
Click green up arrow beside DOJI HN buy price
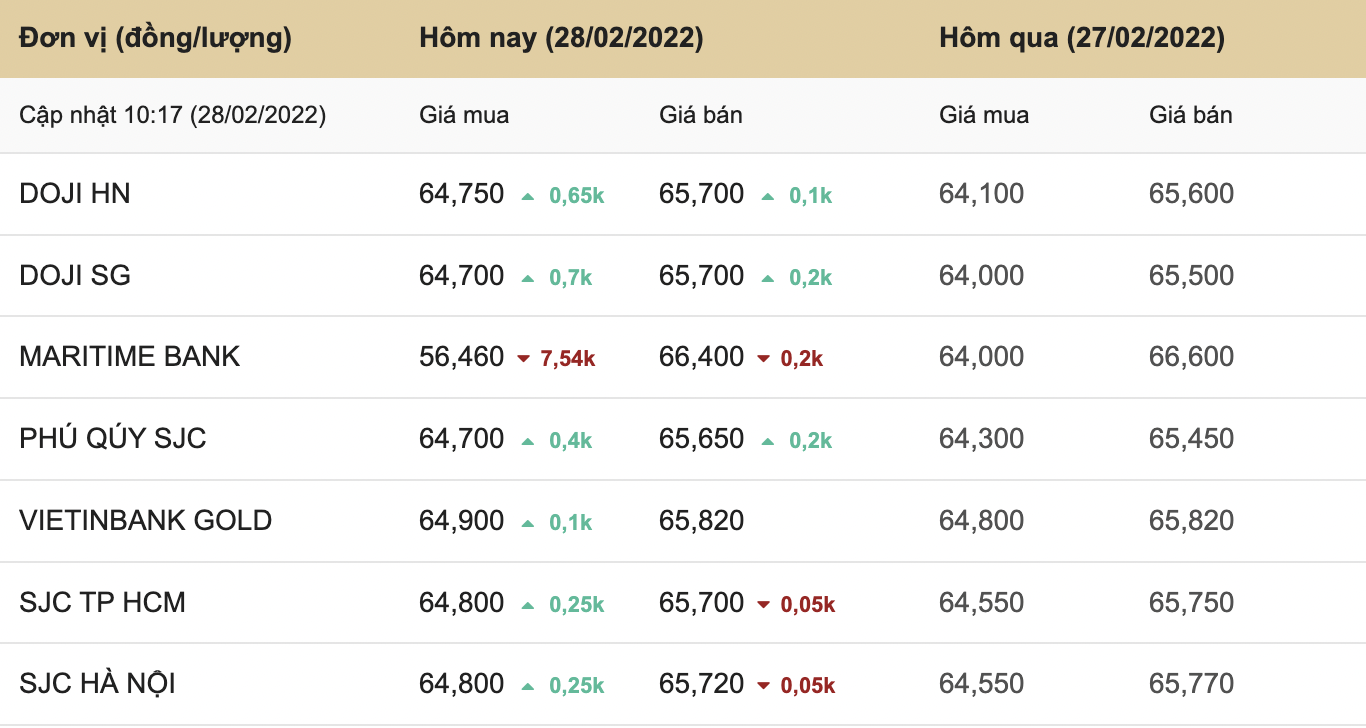[x=528, y=196]
